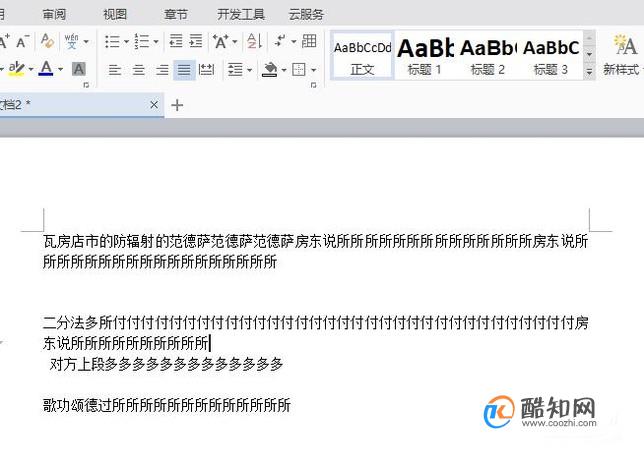Toggle justify alignment

[x=184, y=70]
